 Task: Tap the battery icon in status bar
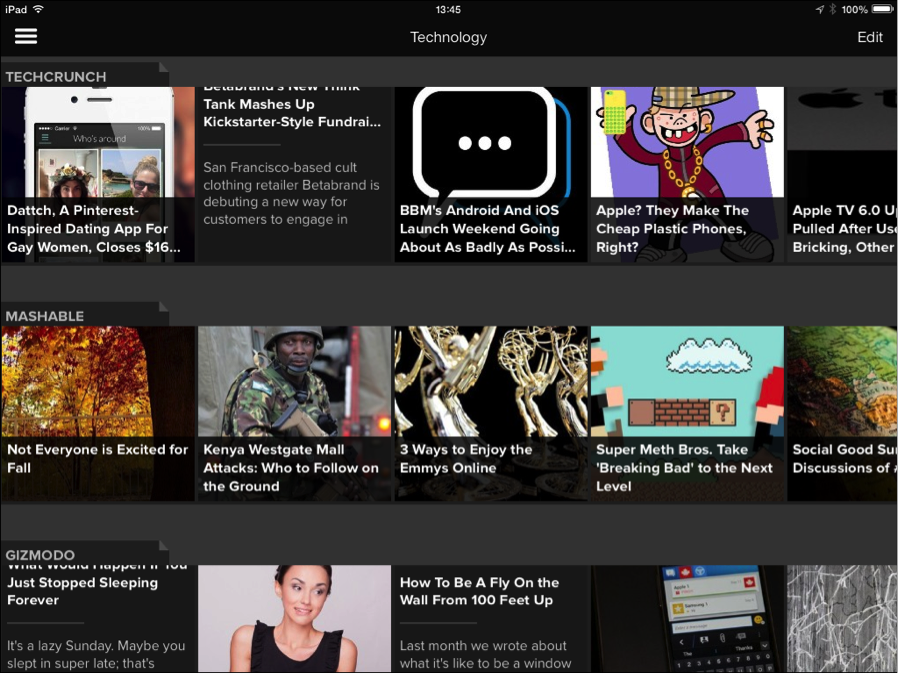tap(883, 9)
